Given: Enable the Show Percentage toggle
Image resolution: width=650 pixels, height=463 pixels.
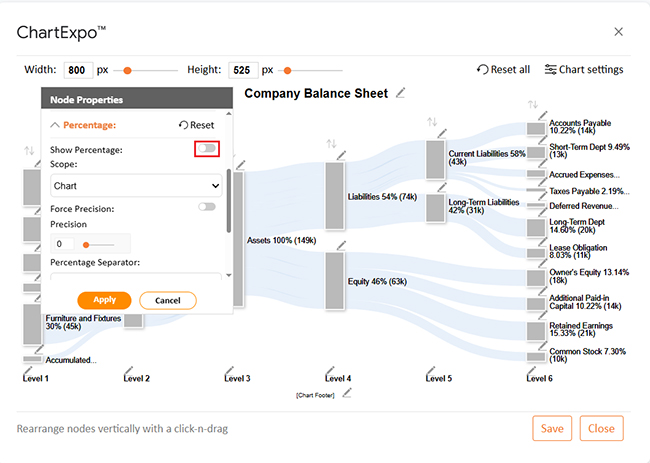Looking at the screenshot, I should tap(207, 148).
